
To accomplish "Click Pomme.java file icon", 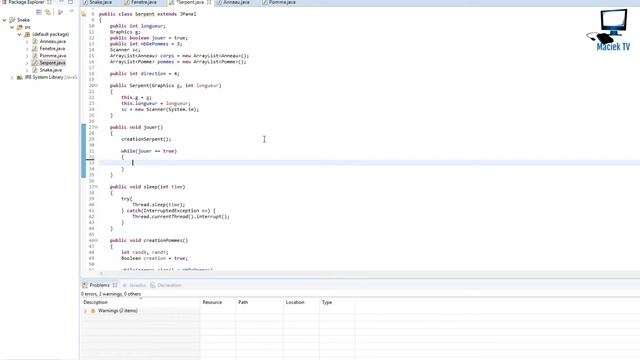I will (x=35, y=56).
